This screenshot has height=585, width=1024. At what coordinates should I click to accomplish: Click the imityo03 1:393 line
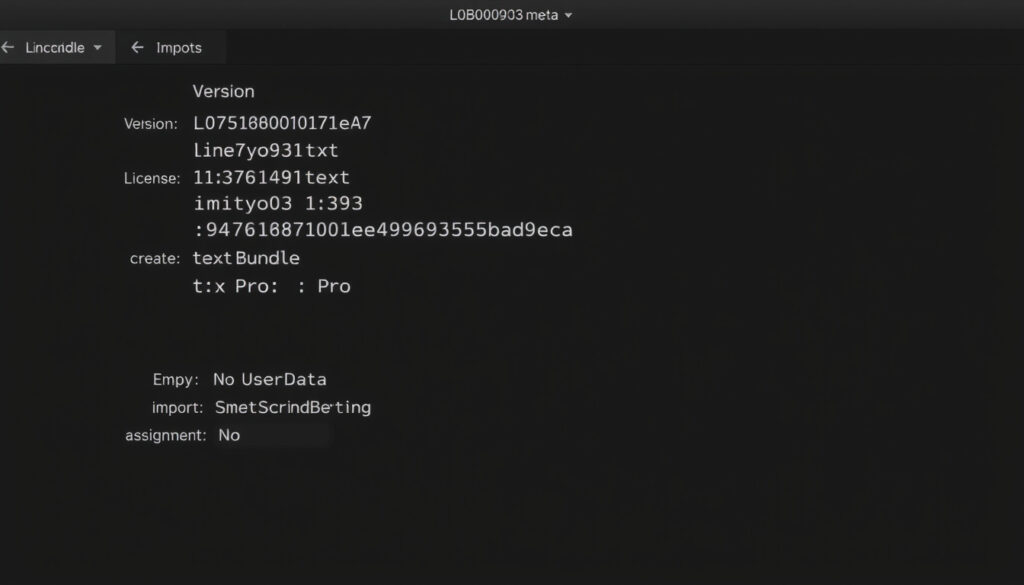[278, 203]
